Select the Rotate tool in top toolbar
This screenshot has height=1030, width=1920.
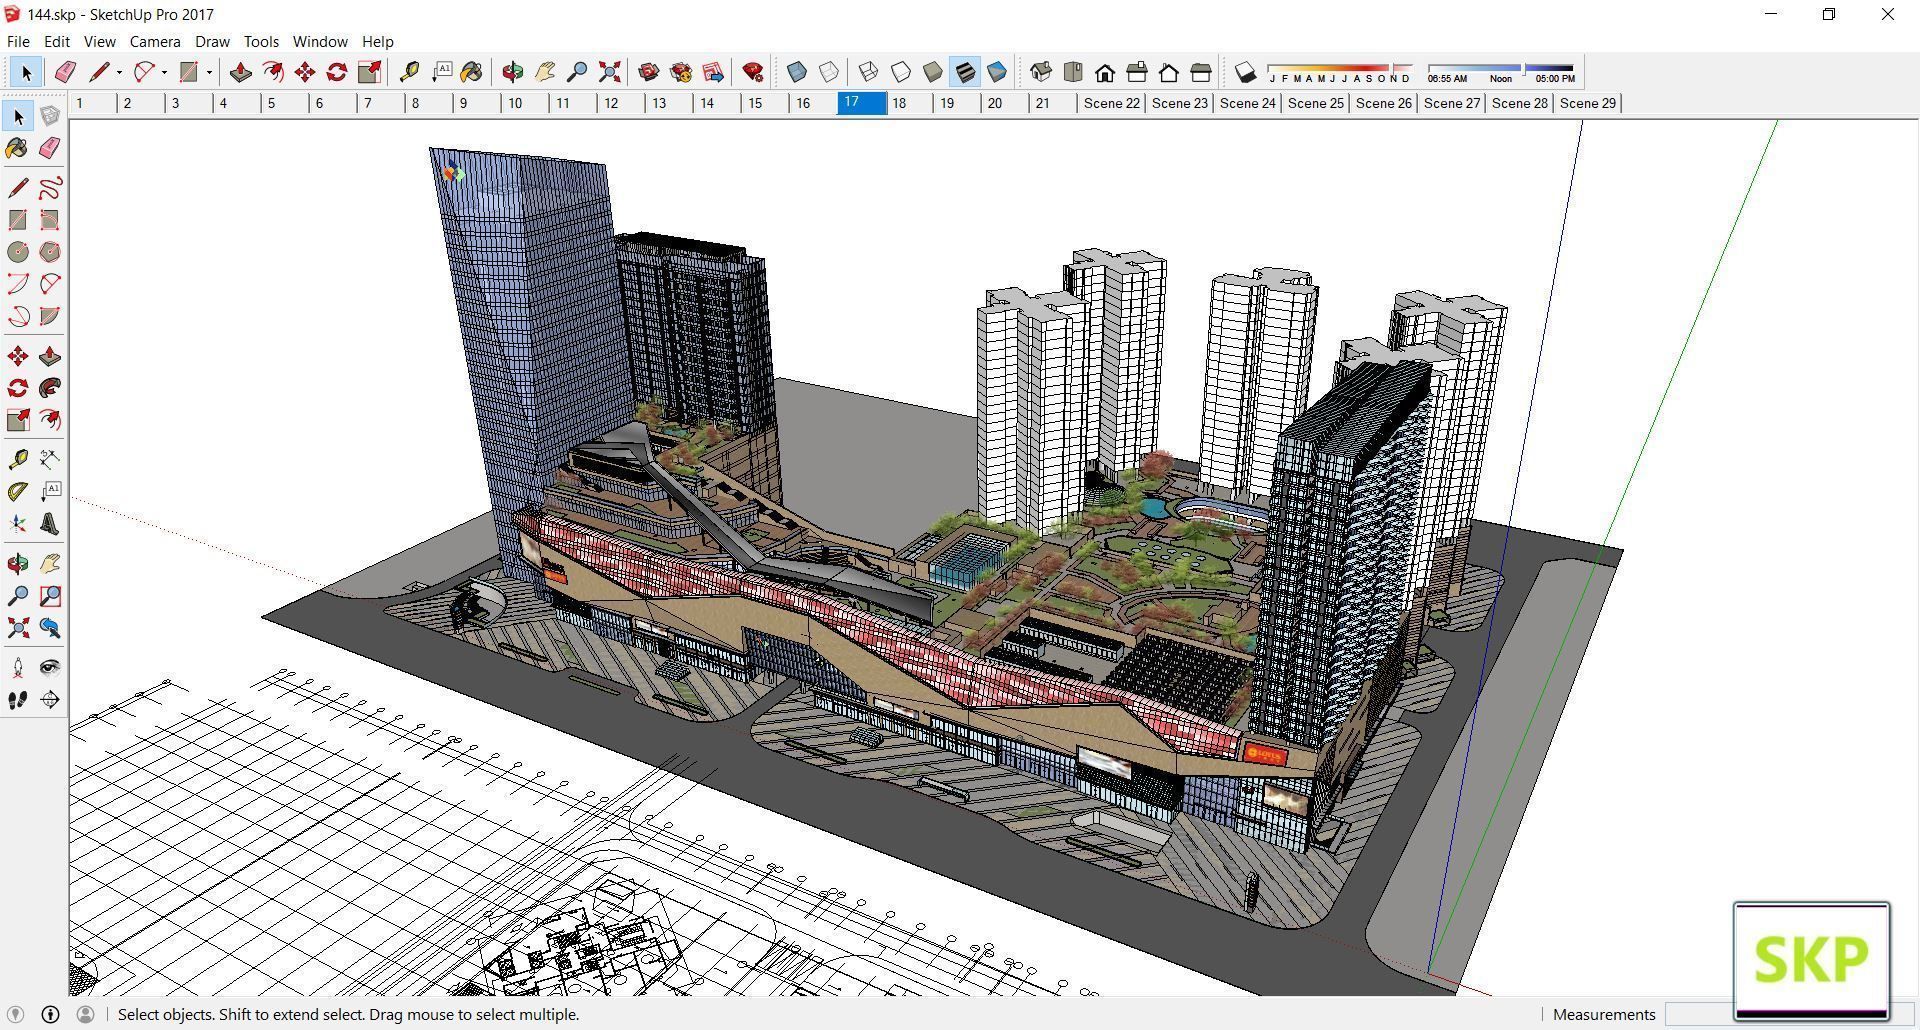(x=337, y=72)
